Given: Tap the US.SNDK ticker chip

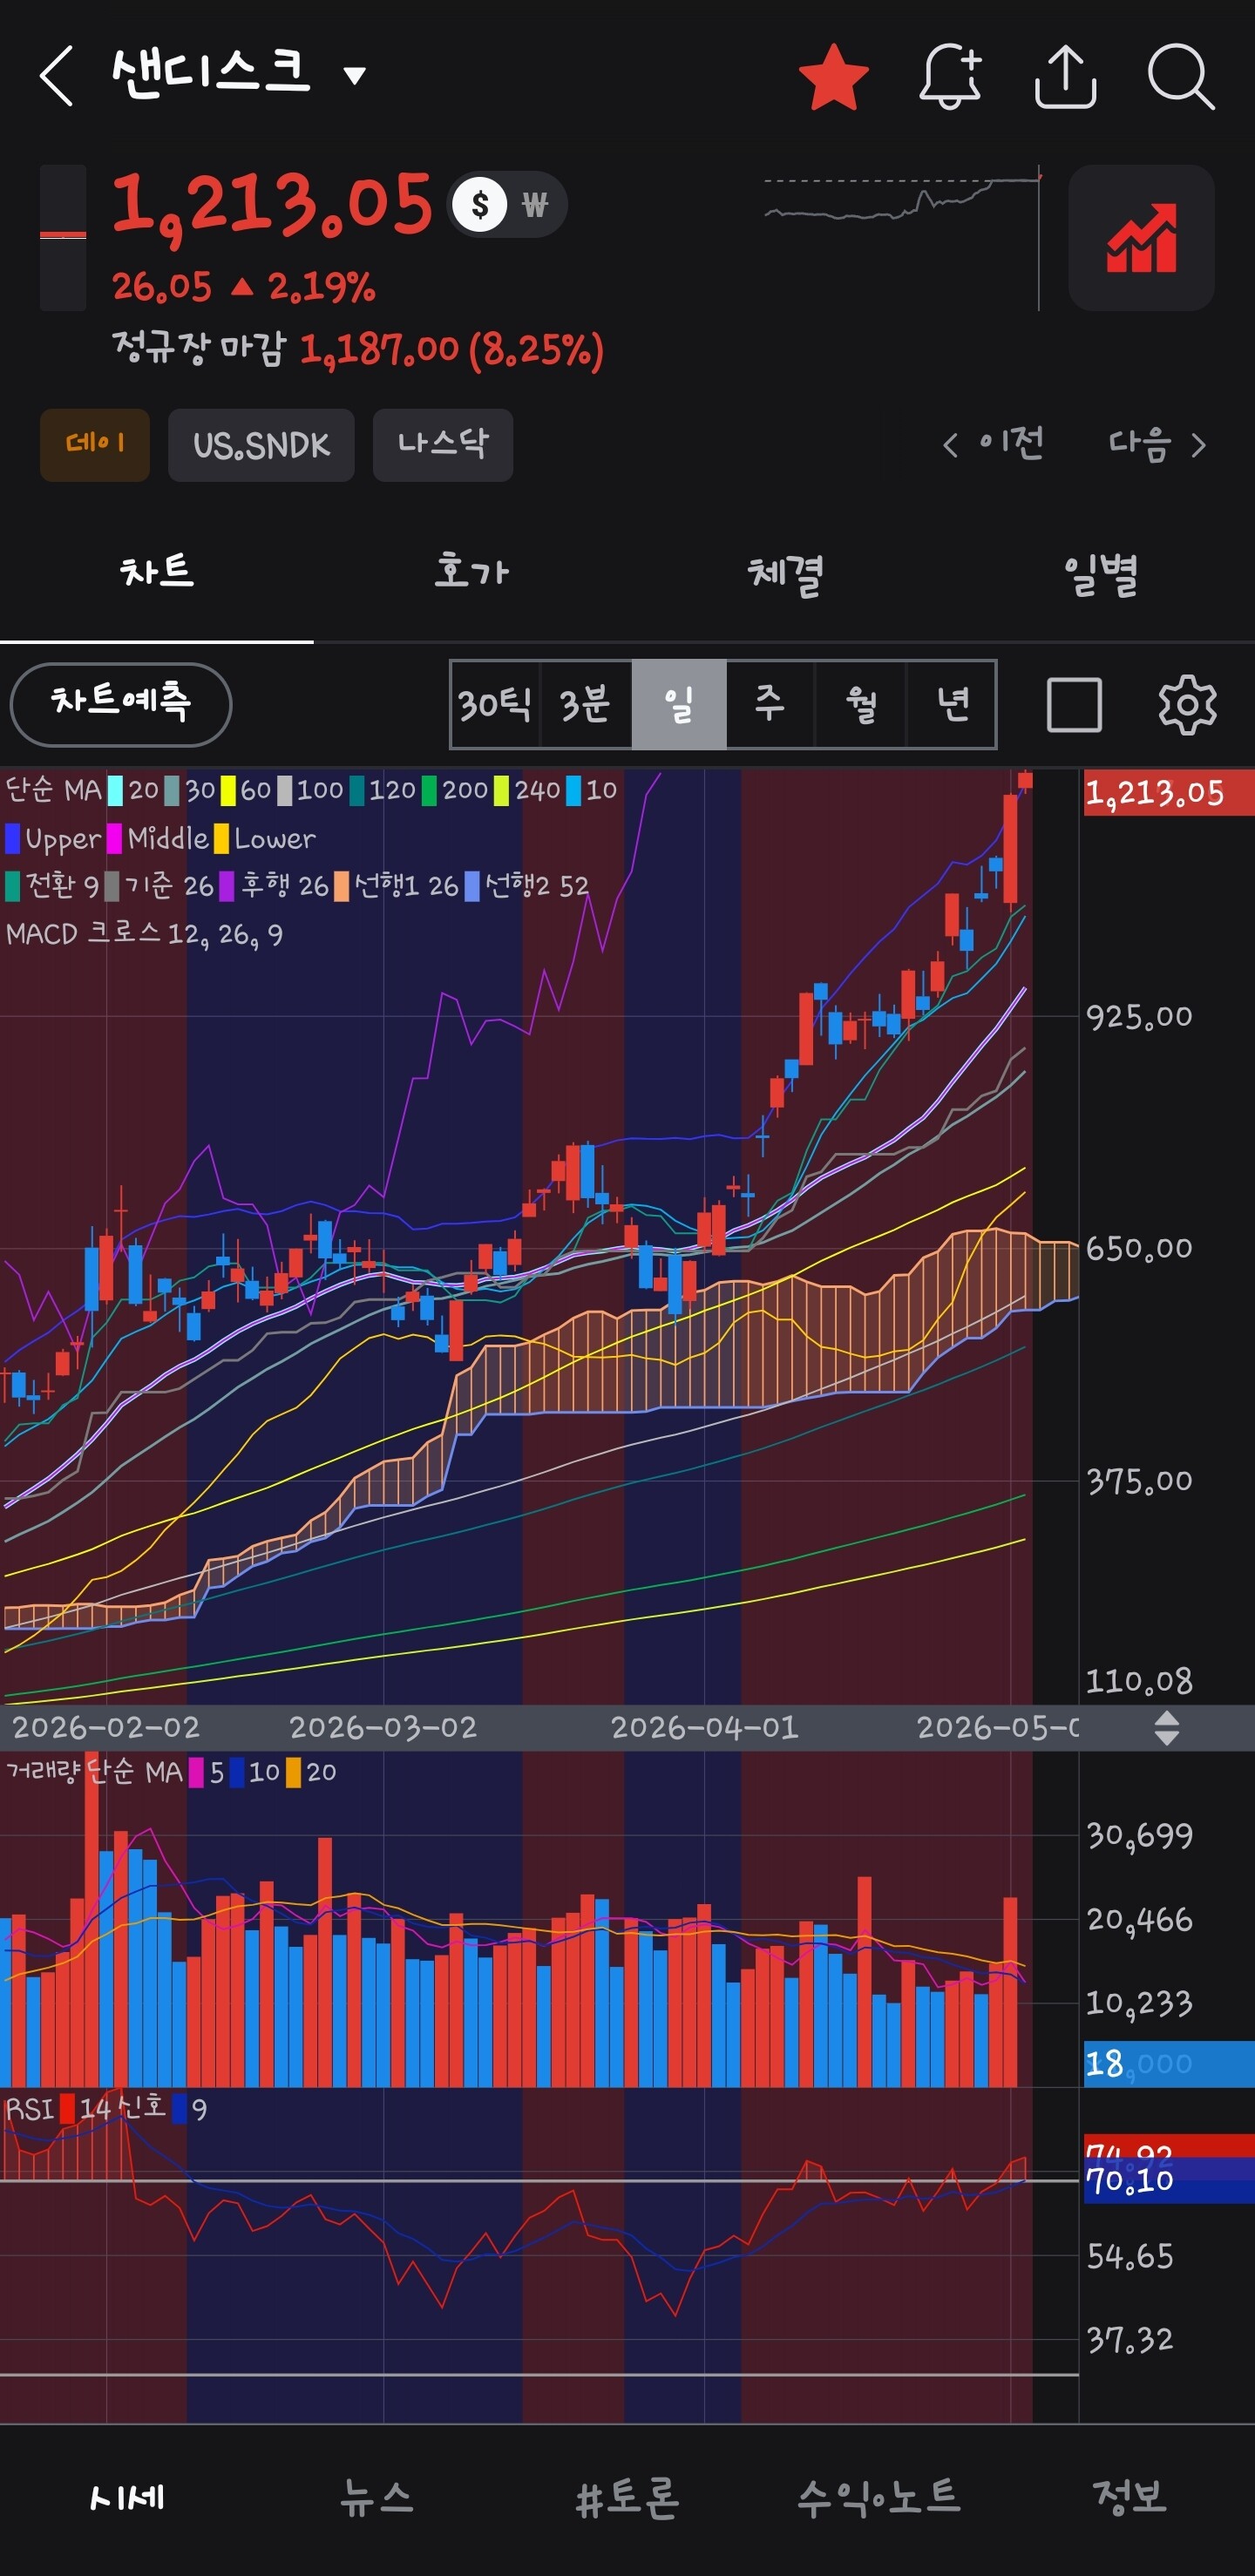Looking at the screenshot, I should pyautogui.click(x=261, y=445).
